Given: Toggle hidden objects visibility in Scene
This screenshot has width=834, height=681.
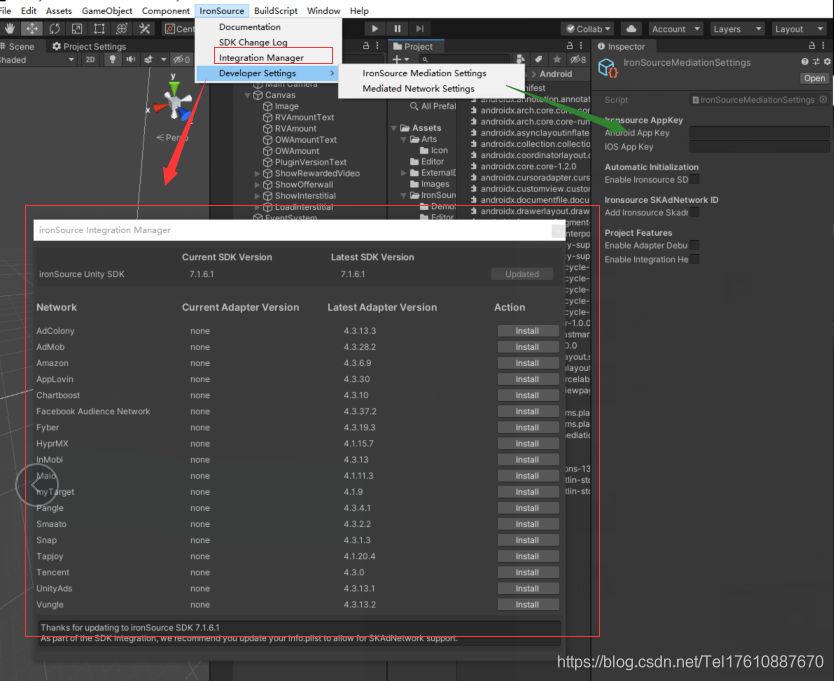Looking at the screenshot, I should tap(181, 60).
